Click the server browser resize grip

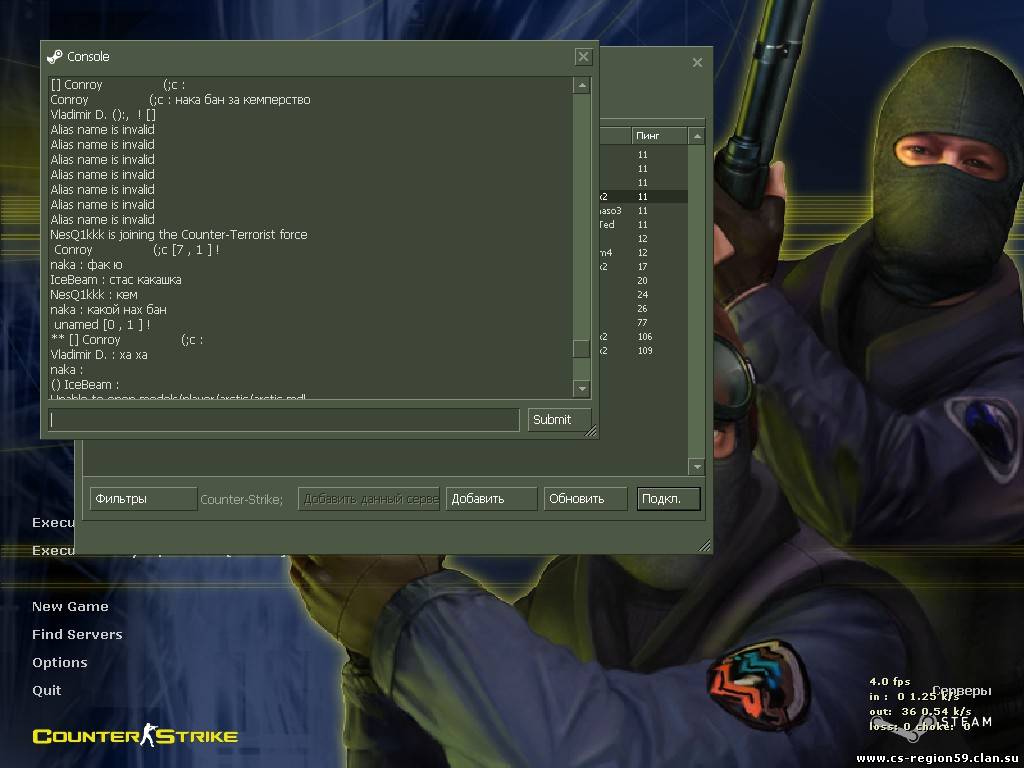[704, 545]
